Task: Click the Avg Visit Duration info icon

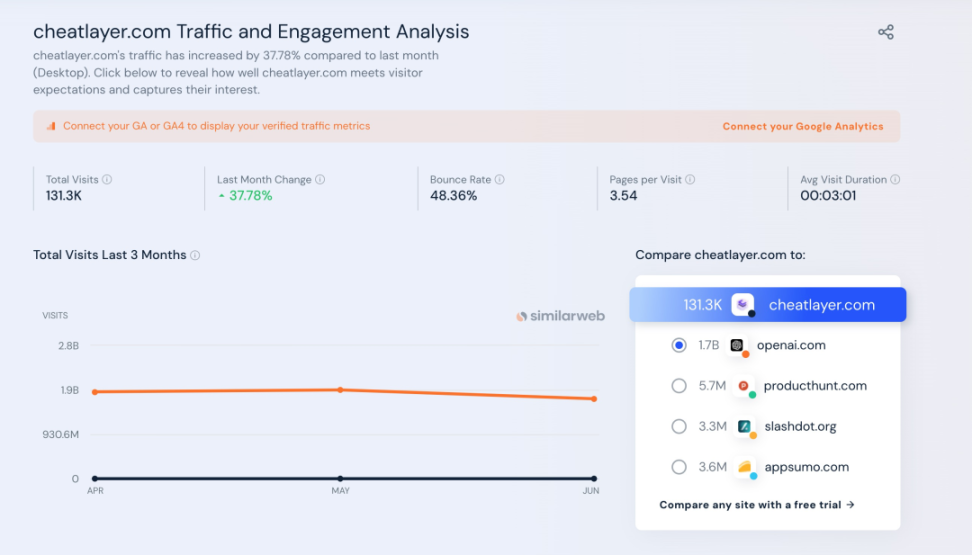Action: click(x=895, y=180)
